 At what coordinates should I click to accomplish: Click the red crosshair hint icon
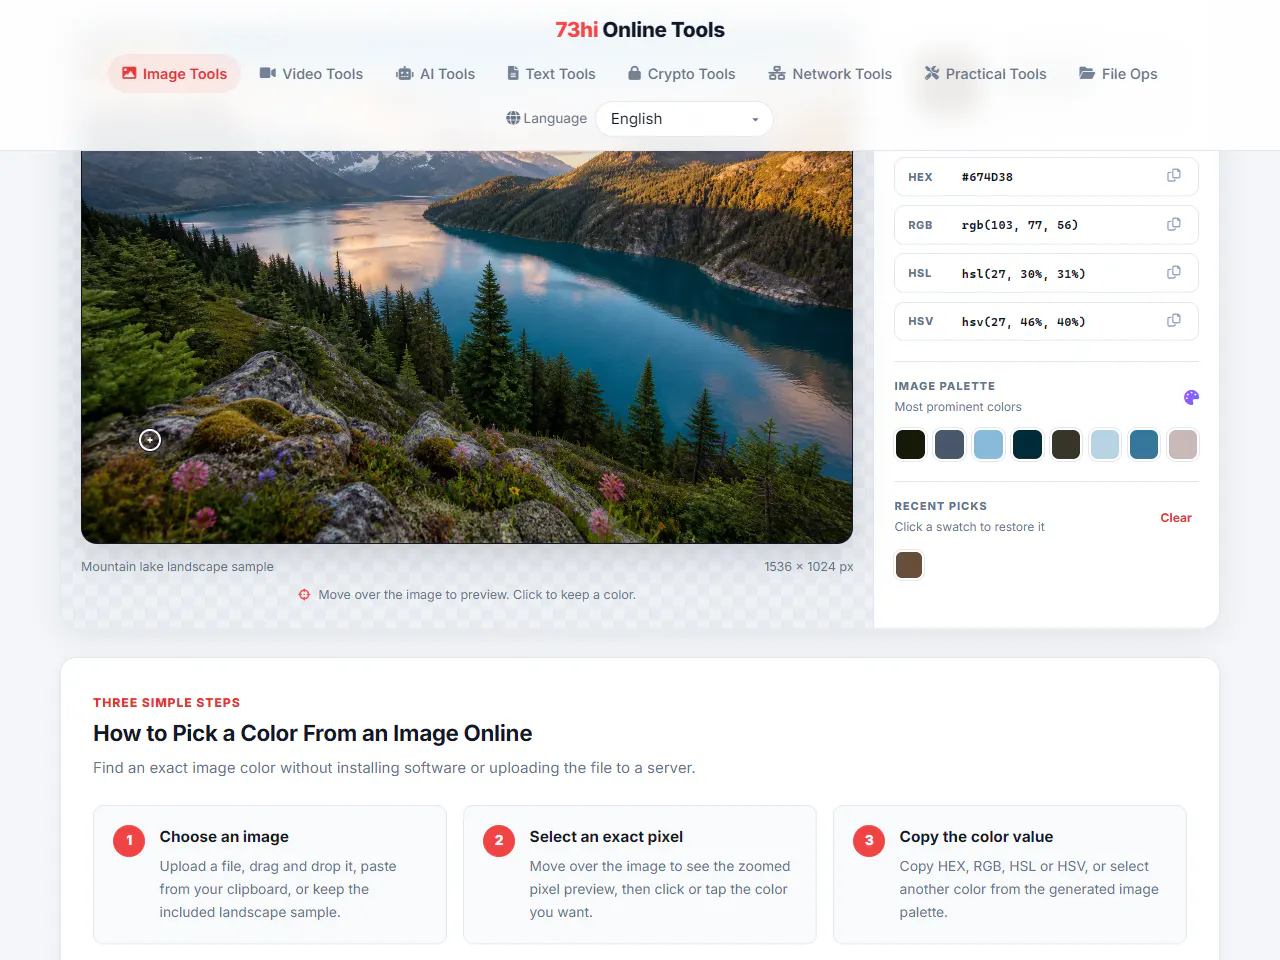pyautogui.click(x=304, y=594)
